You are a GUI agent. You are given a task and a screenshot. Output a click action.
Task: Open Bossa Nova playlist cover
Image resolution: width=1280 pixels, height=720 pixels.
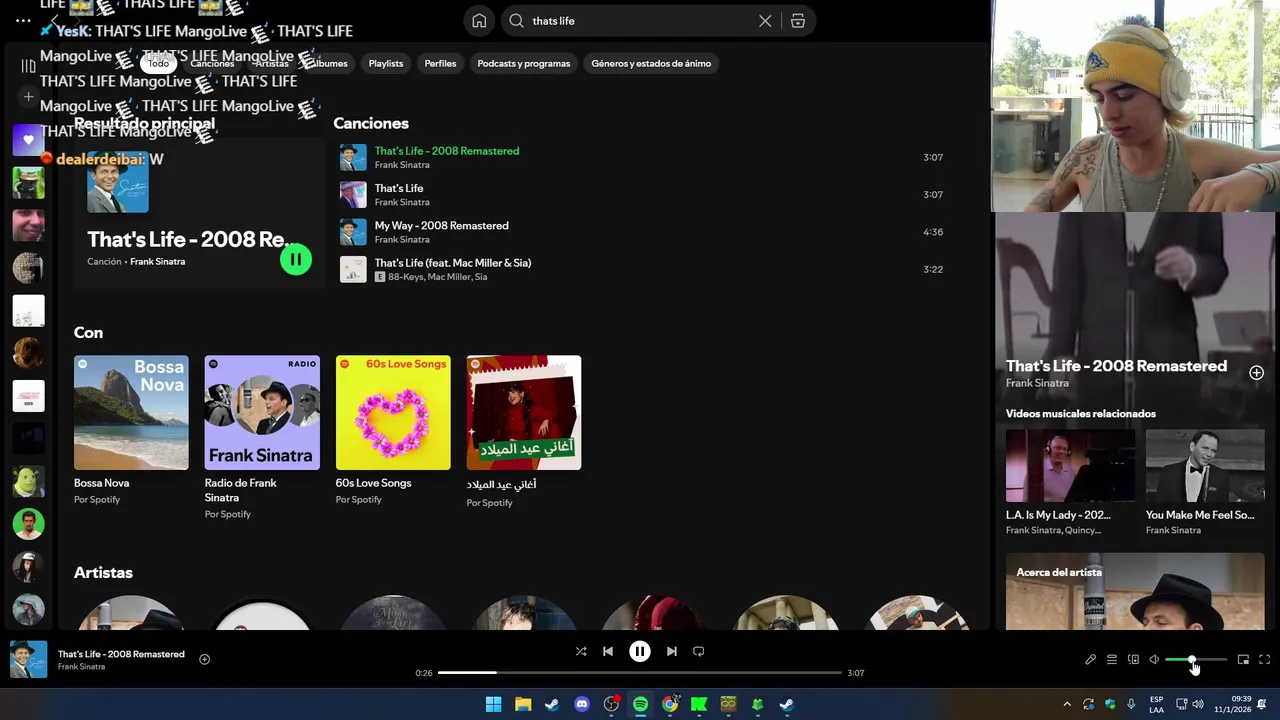click(x=131, y=413)
